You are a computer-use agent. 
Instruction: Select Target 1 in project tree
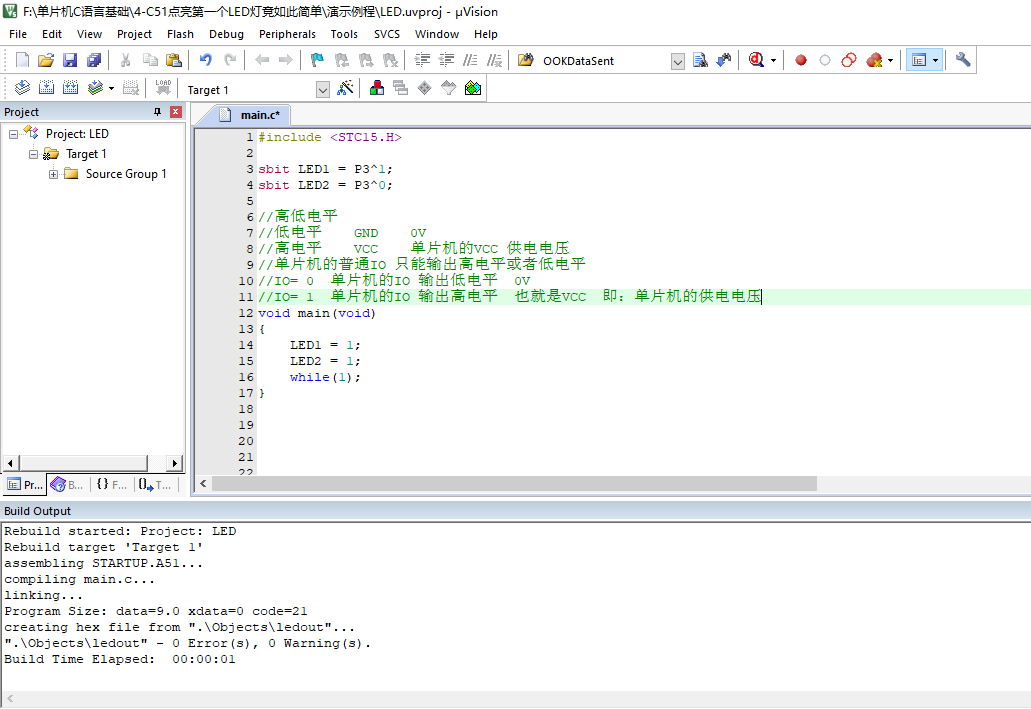tap(86, 154)
